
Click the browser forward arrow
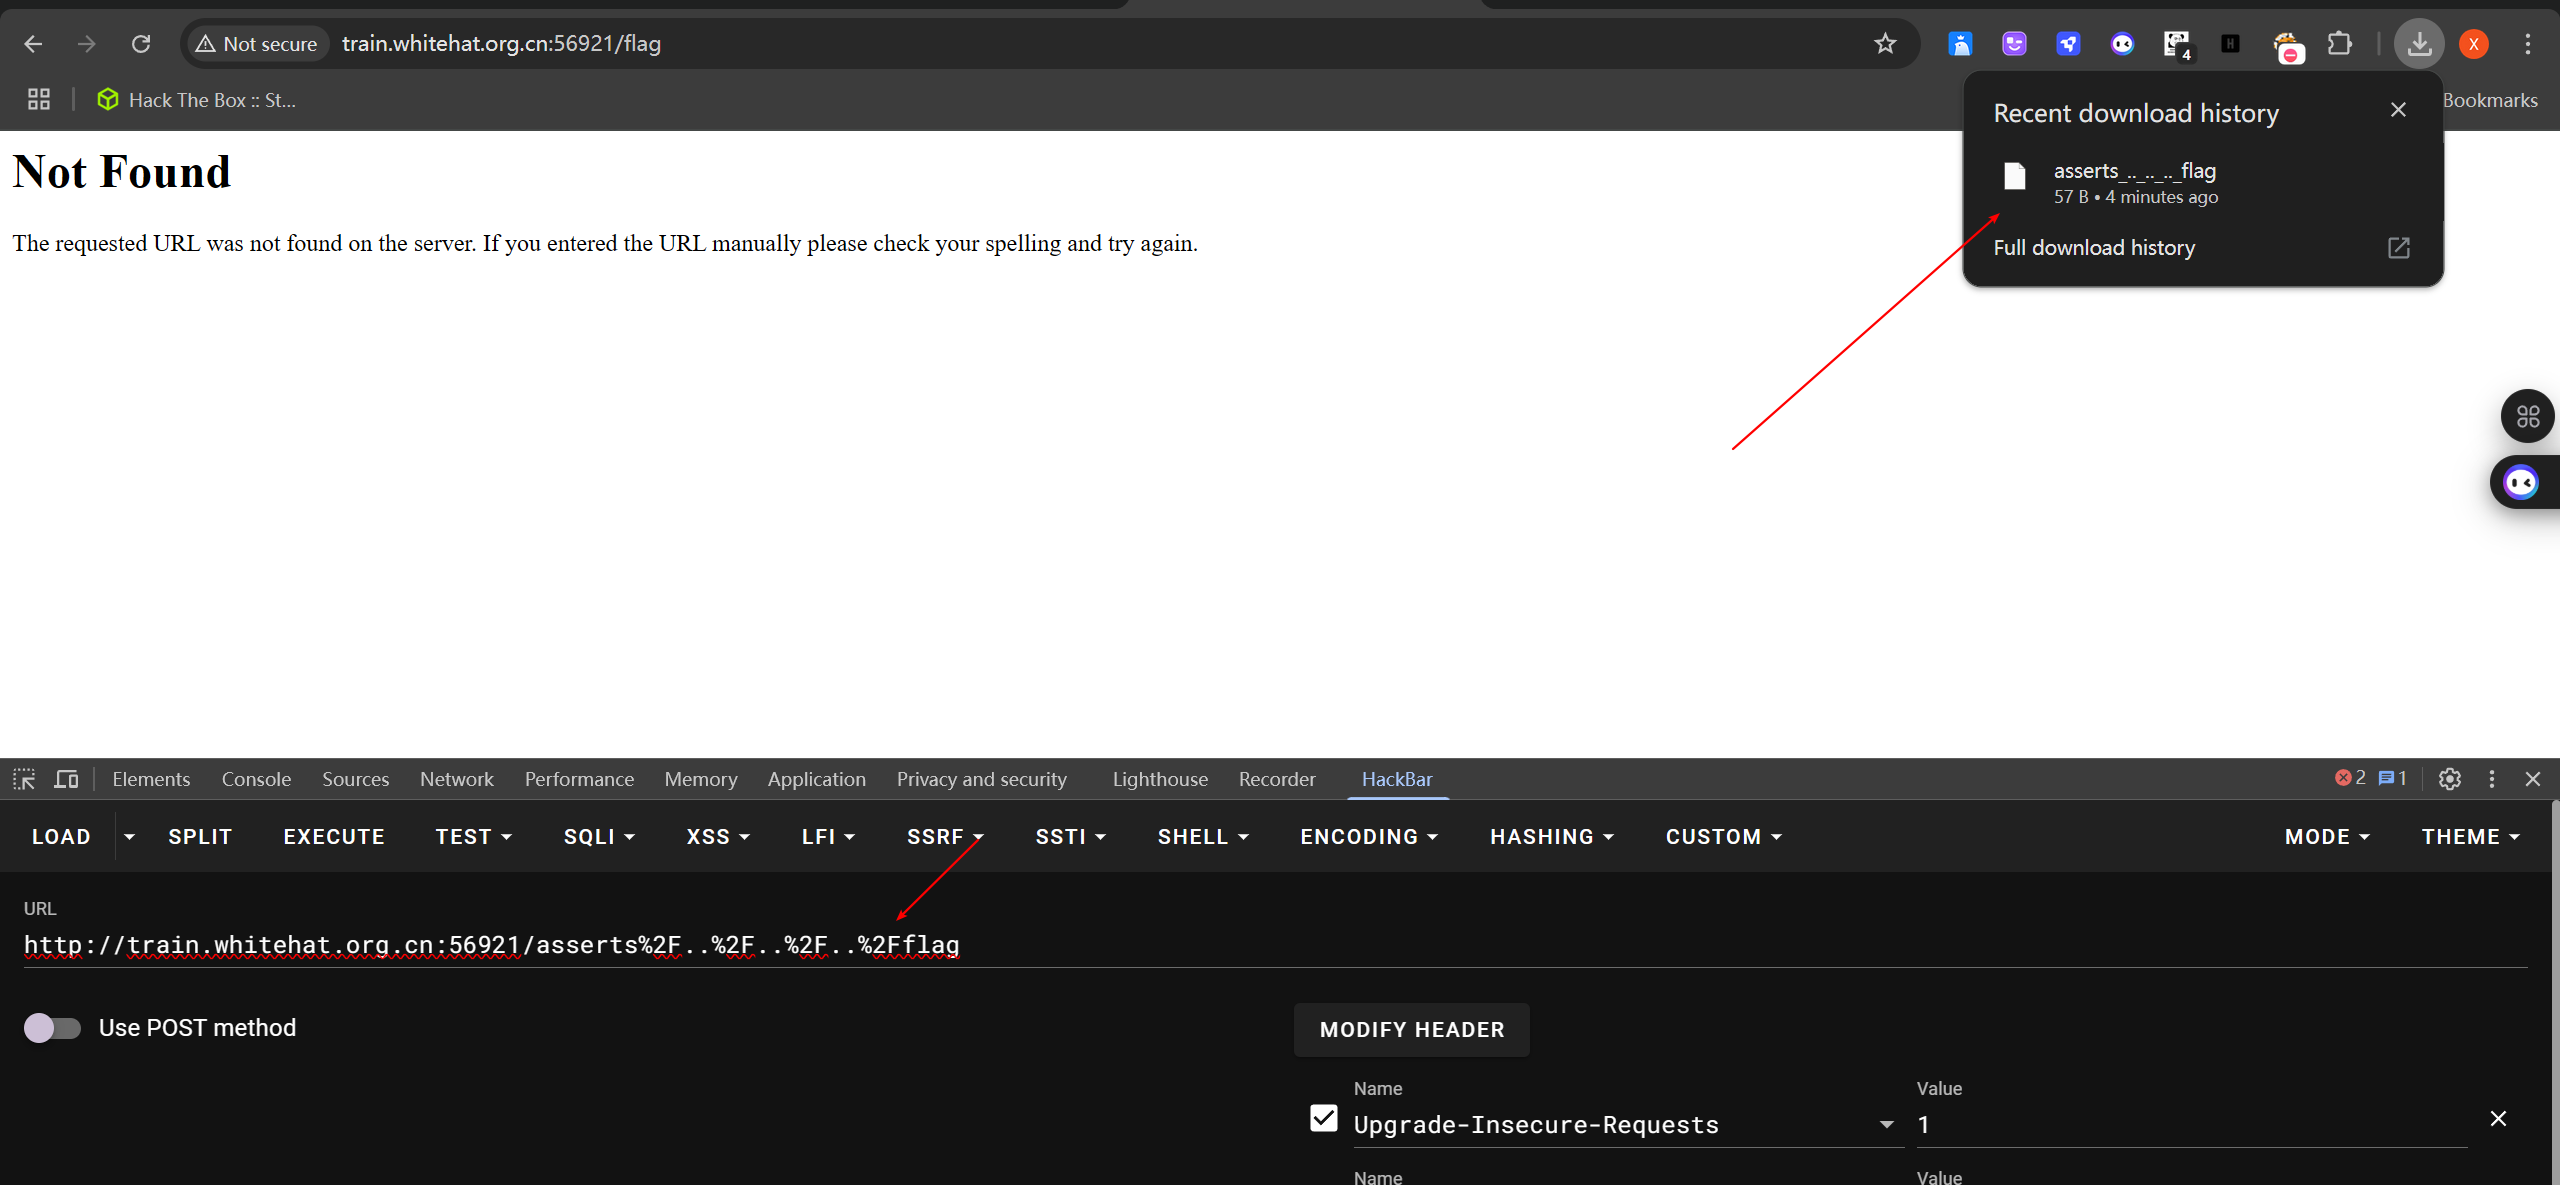(x=87, y=44)
